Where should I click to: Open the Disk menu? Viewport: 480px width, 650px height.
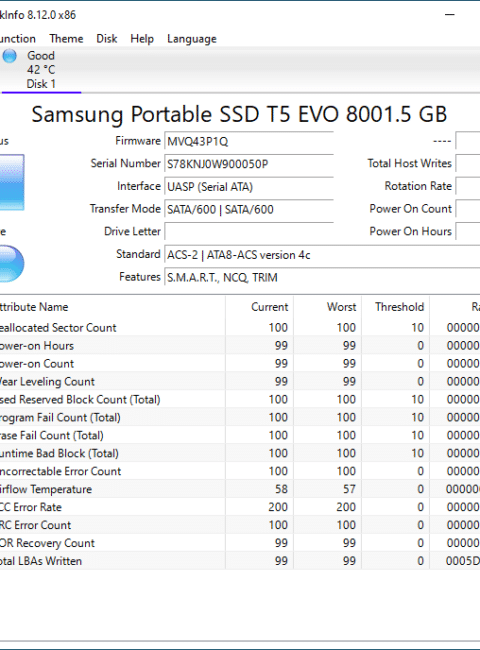[x=107, y=39]
